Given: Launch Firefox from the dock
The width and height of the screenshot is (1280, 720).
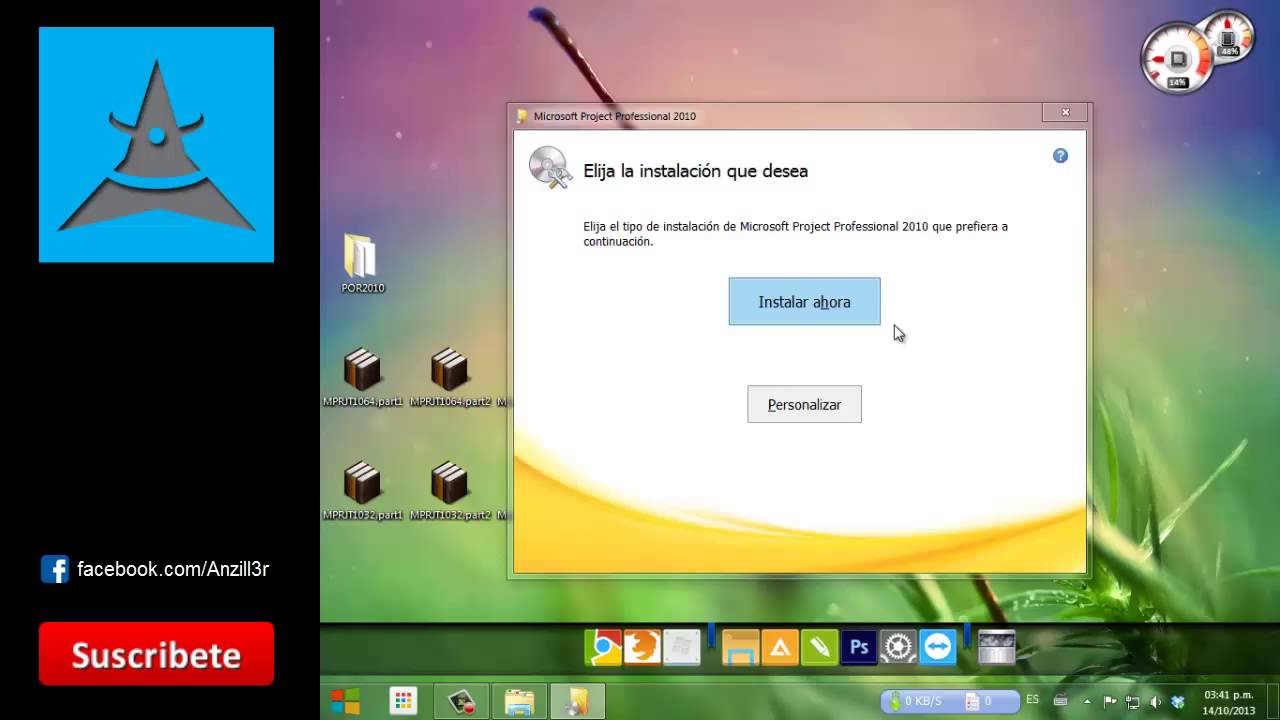Looking at the screenshot, I should tap(642, 648).
